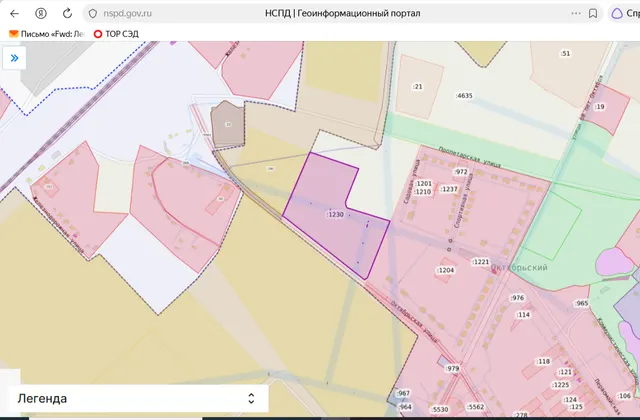Select parcel labeled :21 on map
Viewport: 640px width, 420px height.
[x=419, y=87]
